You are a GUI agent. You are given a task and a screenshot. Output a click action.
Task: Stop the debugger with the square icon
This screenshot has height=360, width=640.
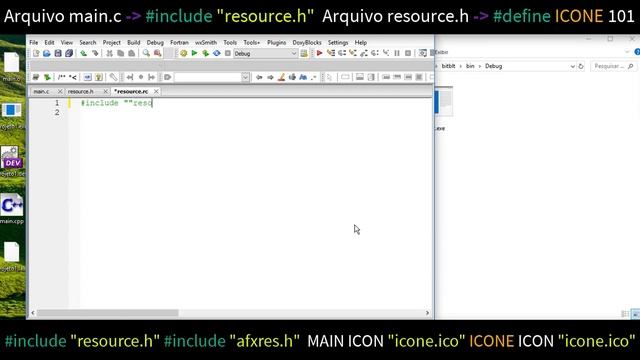408,53
